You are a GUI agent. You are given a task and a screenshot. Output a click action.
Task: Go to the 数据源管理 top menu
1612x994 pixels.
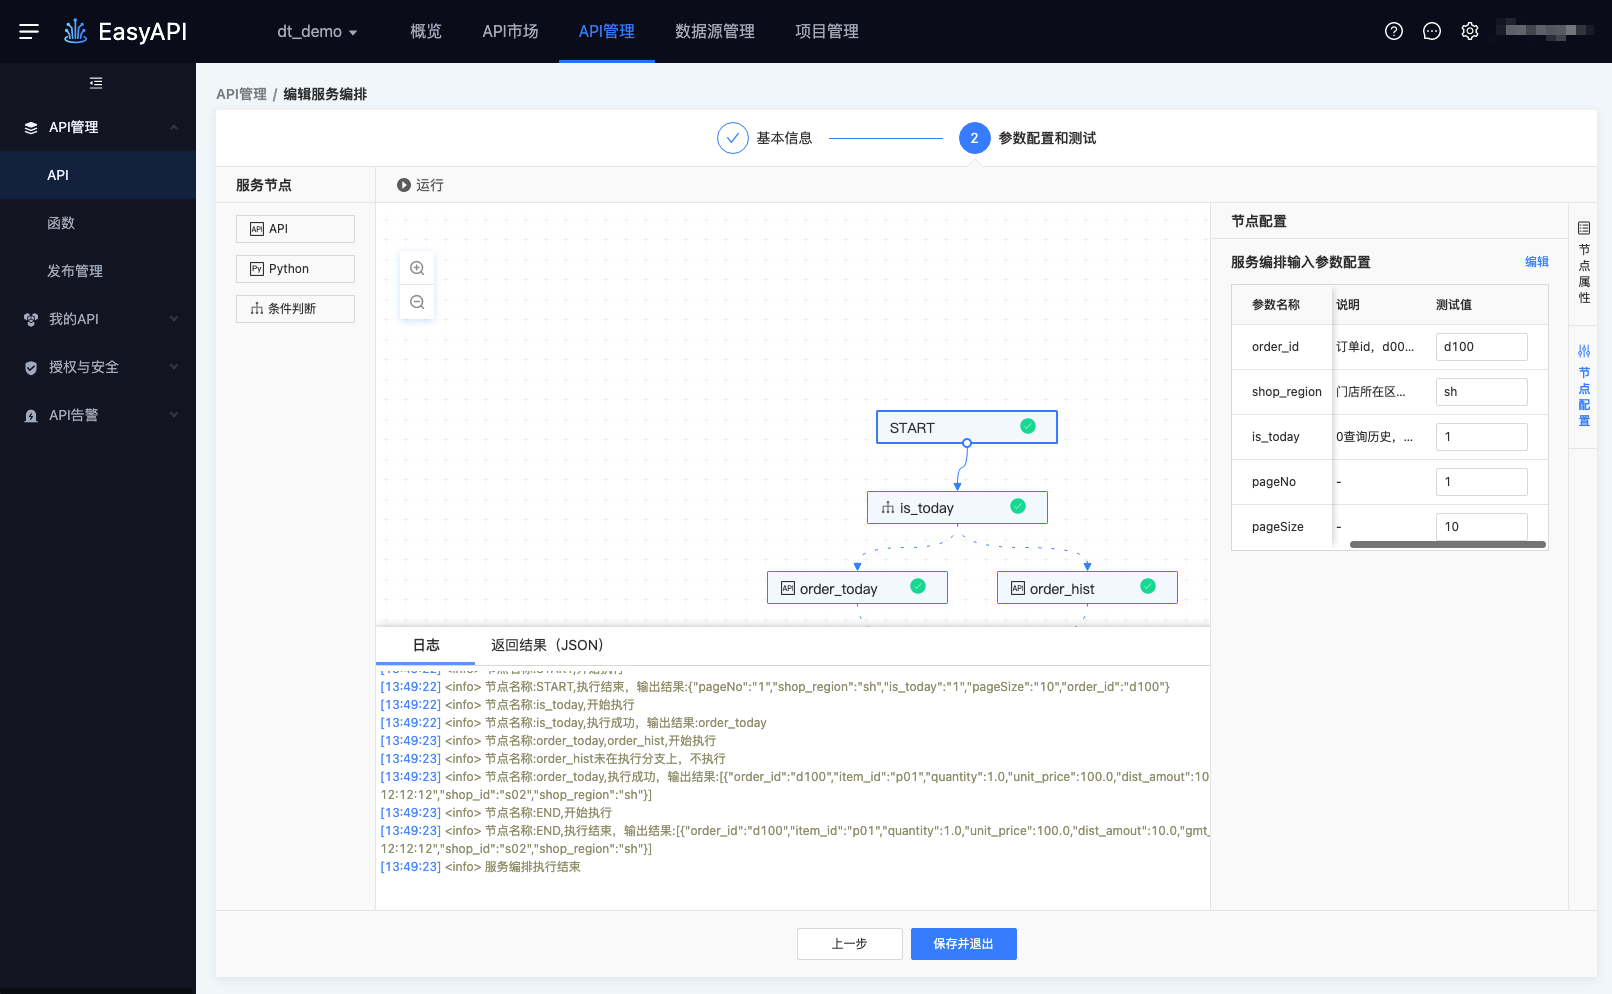click(715, 31)
